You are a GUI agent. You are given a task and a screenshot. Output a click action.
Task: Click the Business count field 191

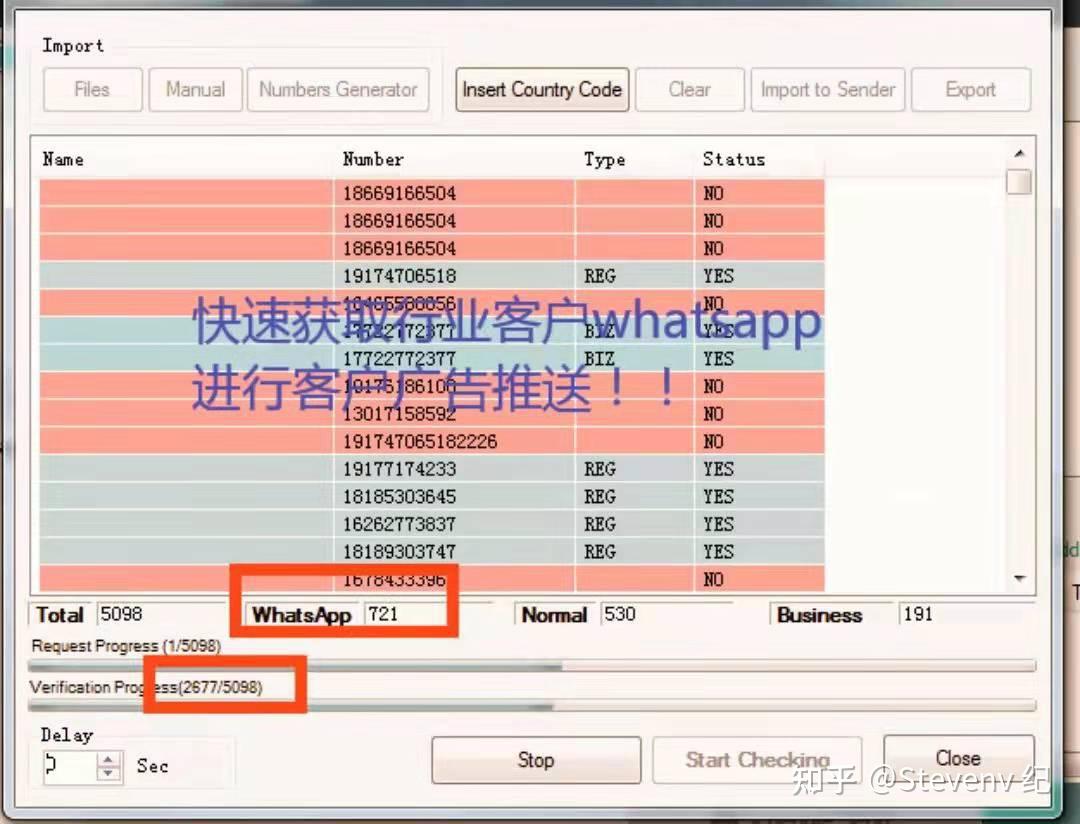[966, 614]
